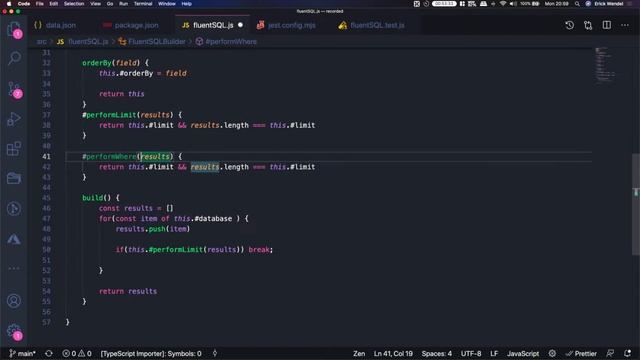Click #performLimit(results) definition on line 37
Viewport: 640px width, 360px height.
tap(128, 115)
